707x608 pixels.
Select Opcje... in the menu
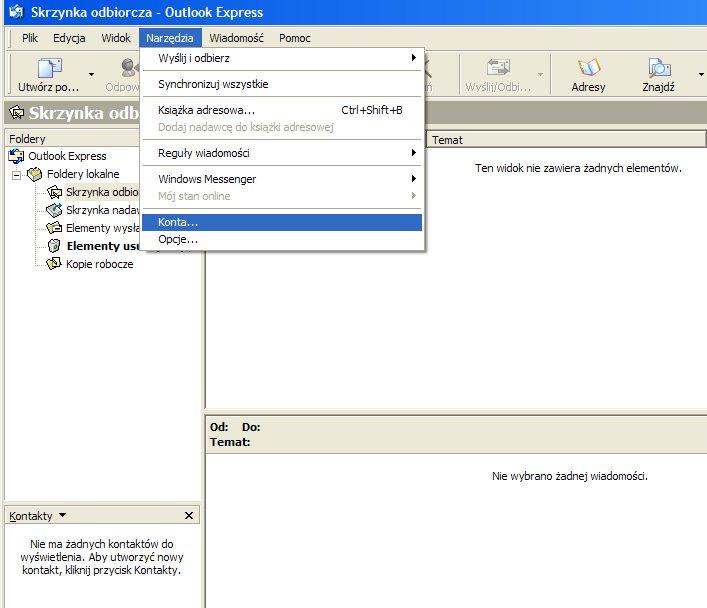tap(178, 239)
